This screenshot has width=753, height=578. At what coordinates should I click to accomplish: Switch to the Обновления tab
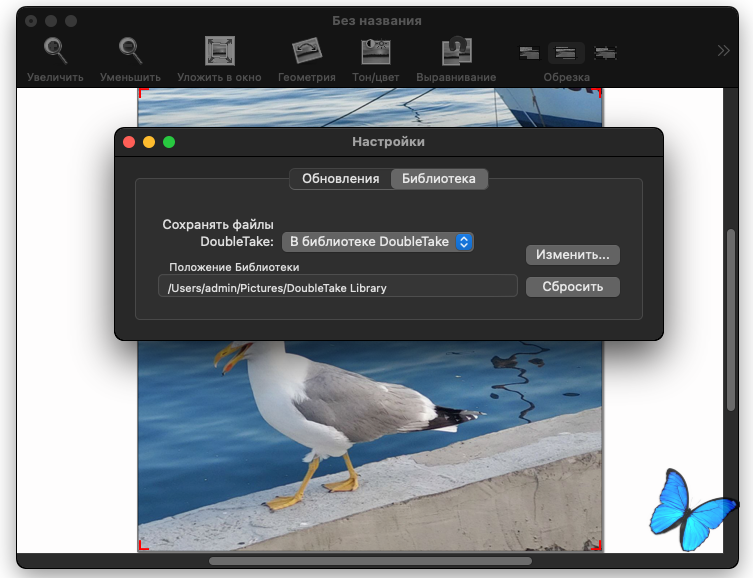[340, 179]
